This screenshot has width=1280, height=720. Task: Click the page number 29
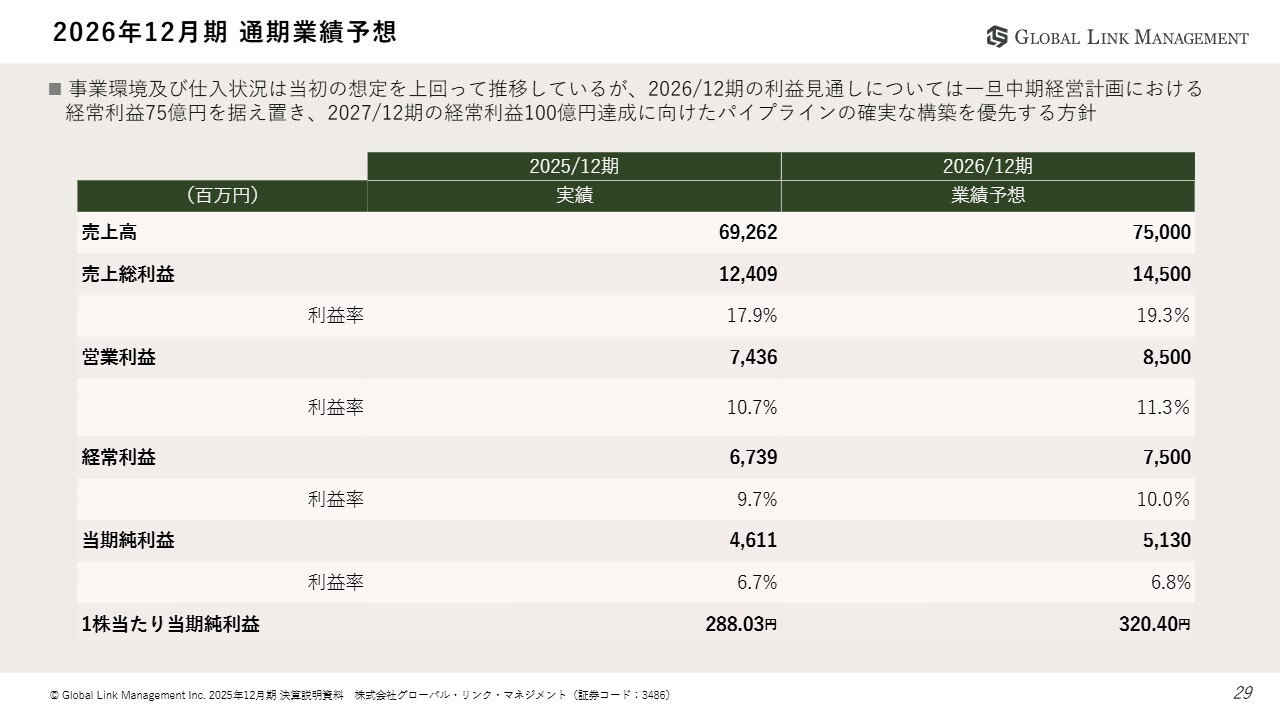(x=1243, y=693)
